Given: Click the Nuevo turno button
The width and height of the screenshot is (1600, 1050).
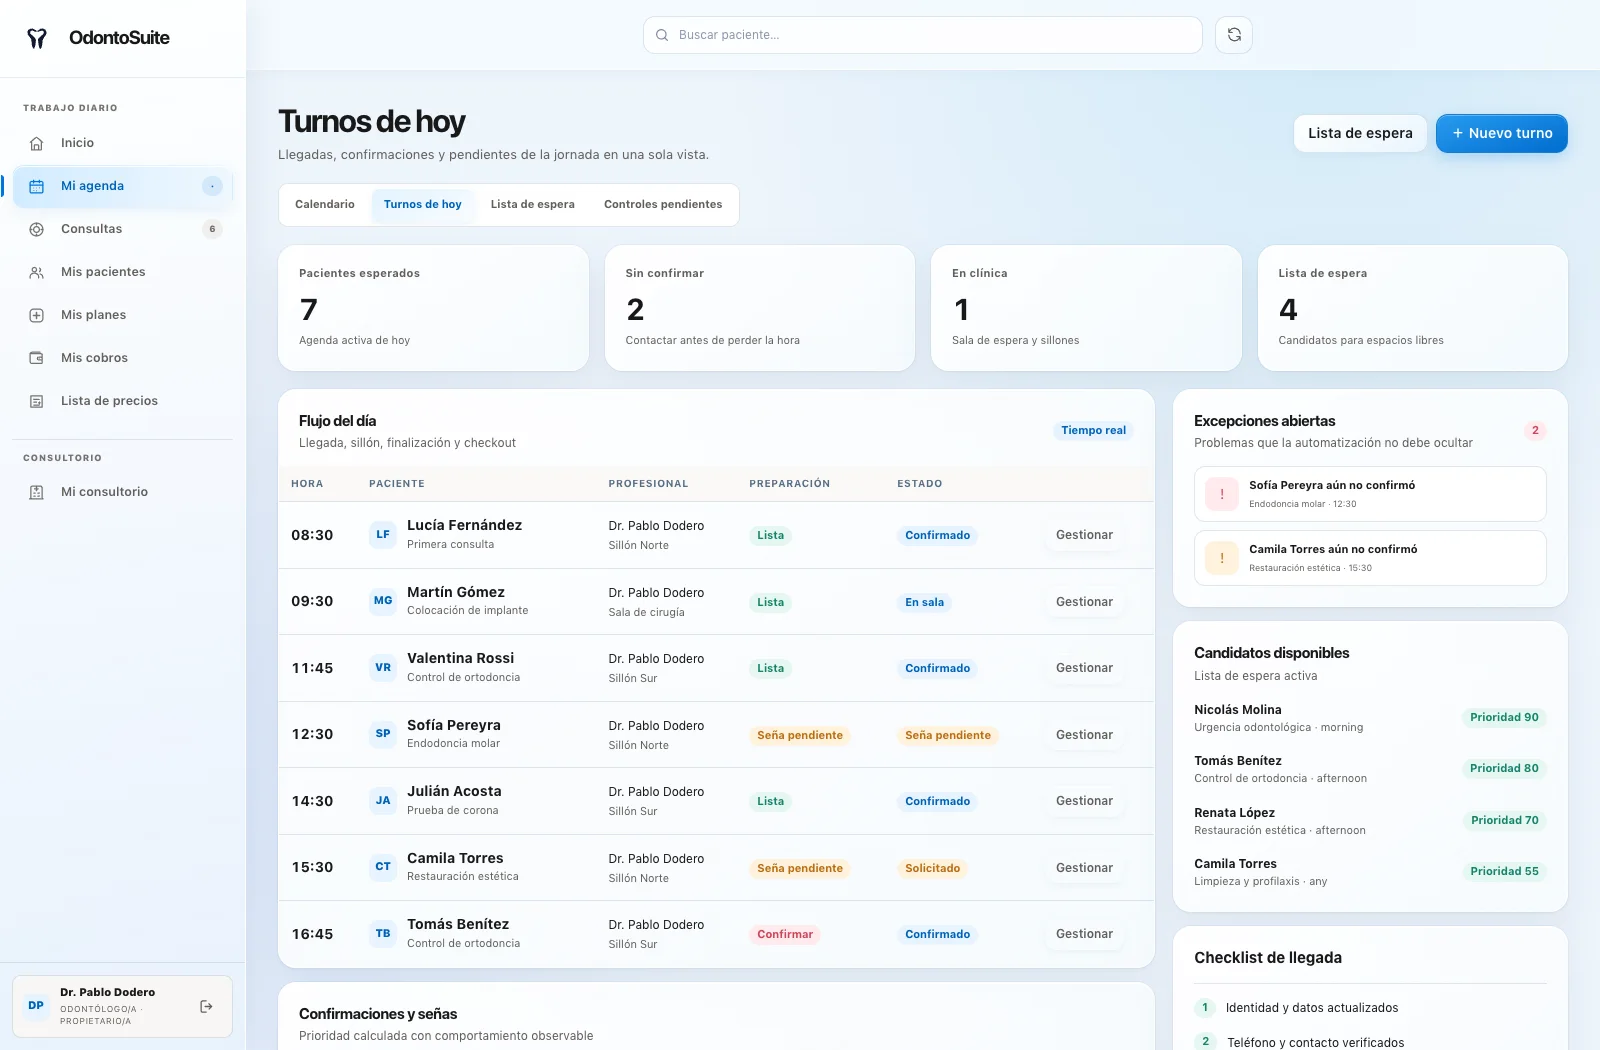Looking at the screenshot, I should [x=1502, y=133].
